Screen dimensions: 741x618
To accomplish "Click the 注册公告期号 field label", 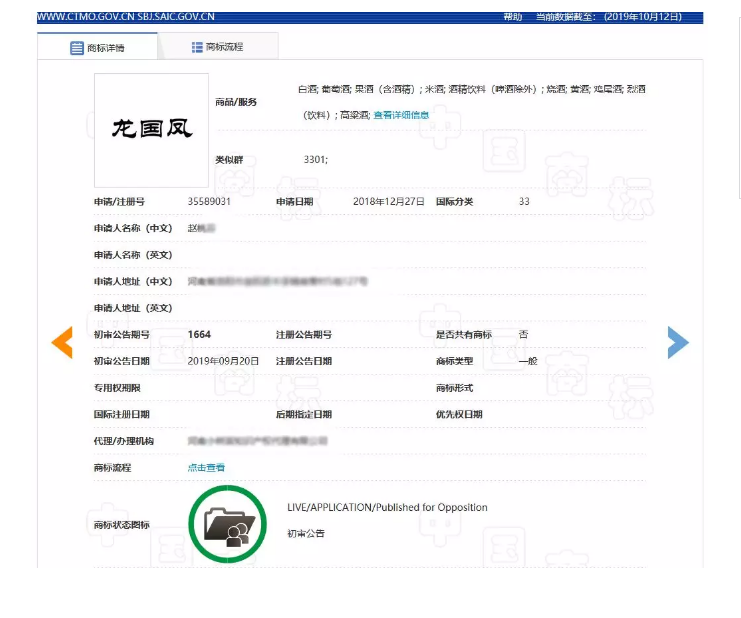I will coord(304,335).
